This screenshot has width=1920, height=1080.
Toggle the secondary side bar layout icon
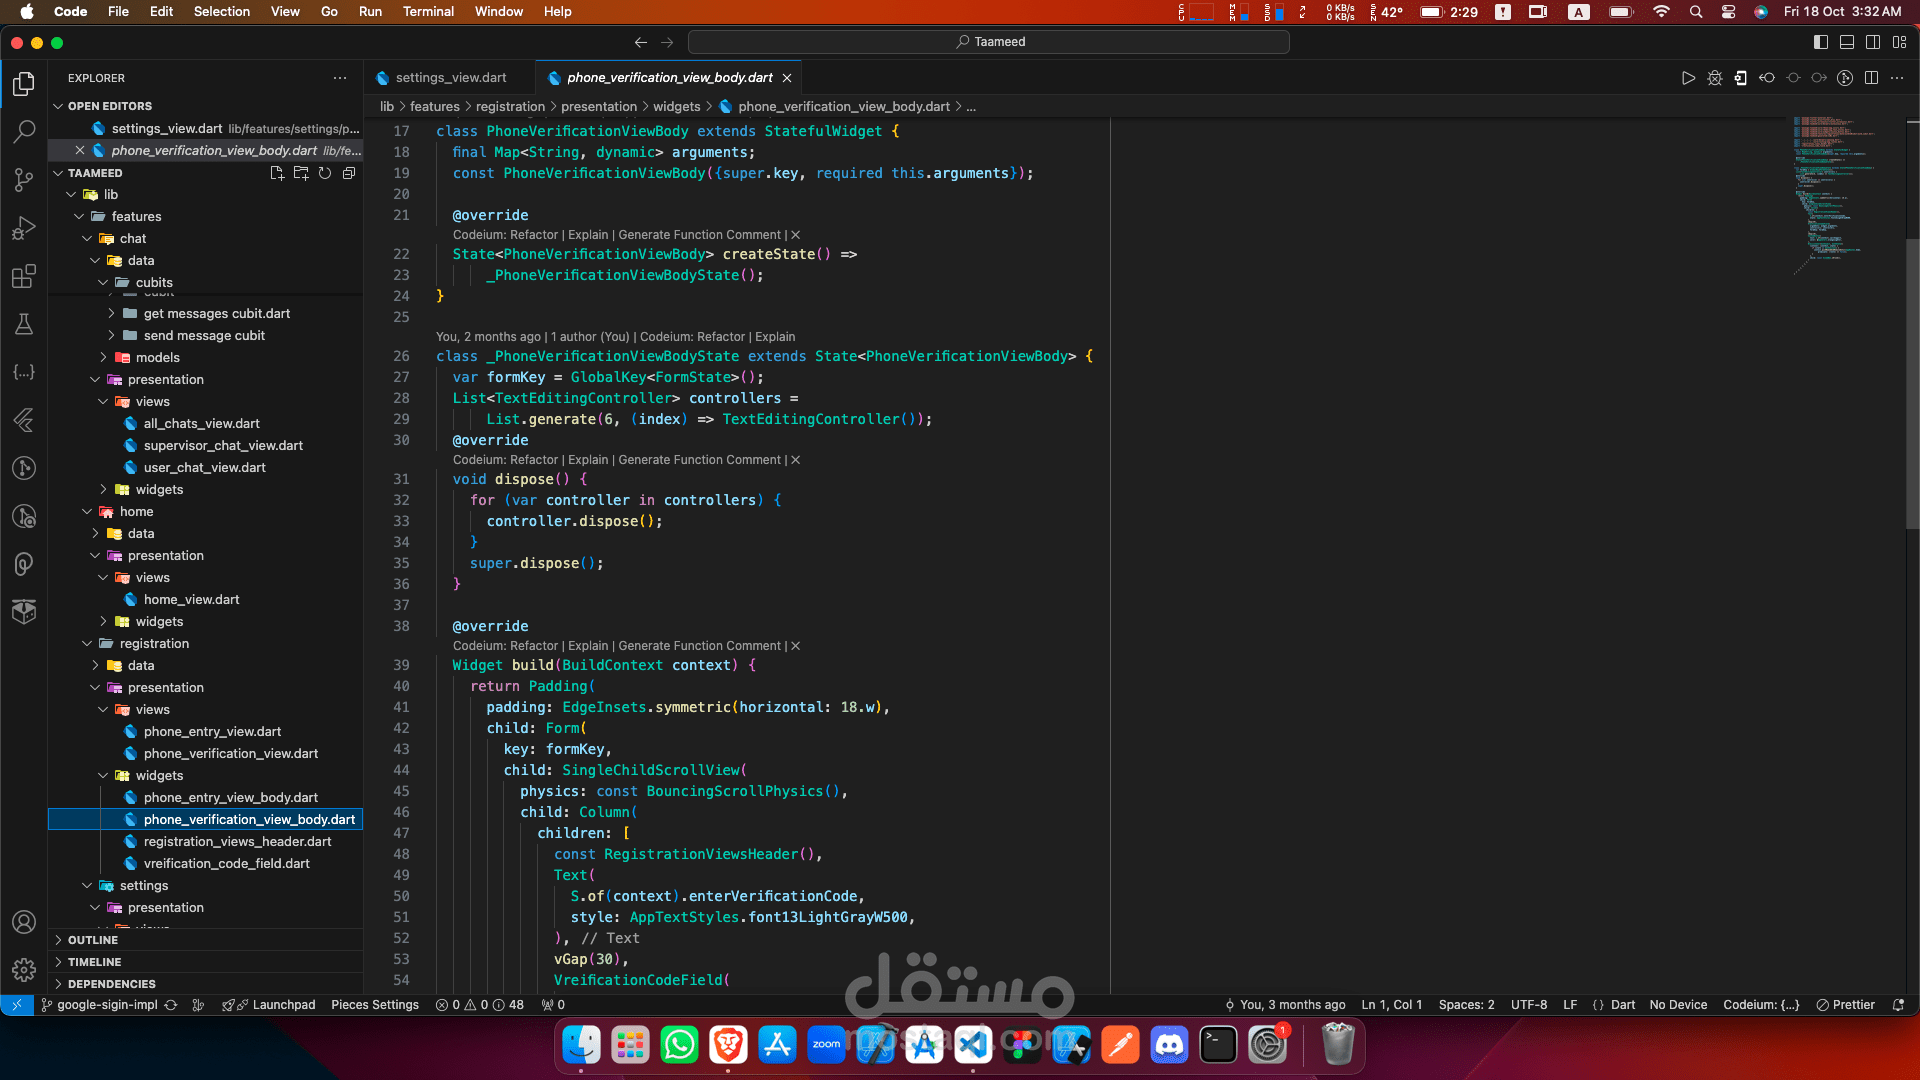click(1873, 42)
